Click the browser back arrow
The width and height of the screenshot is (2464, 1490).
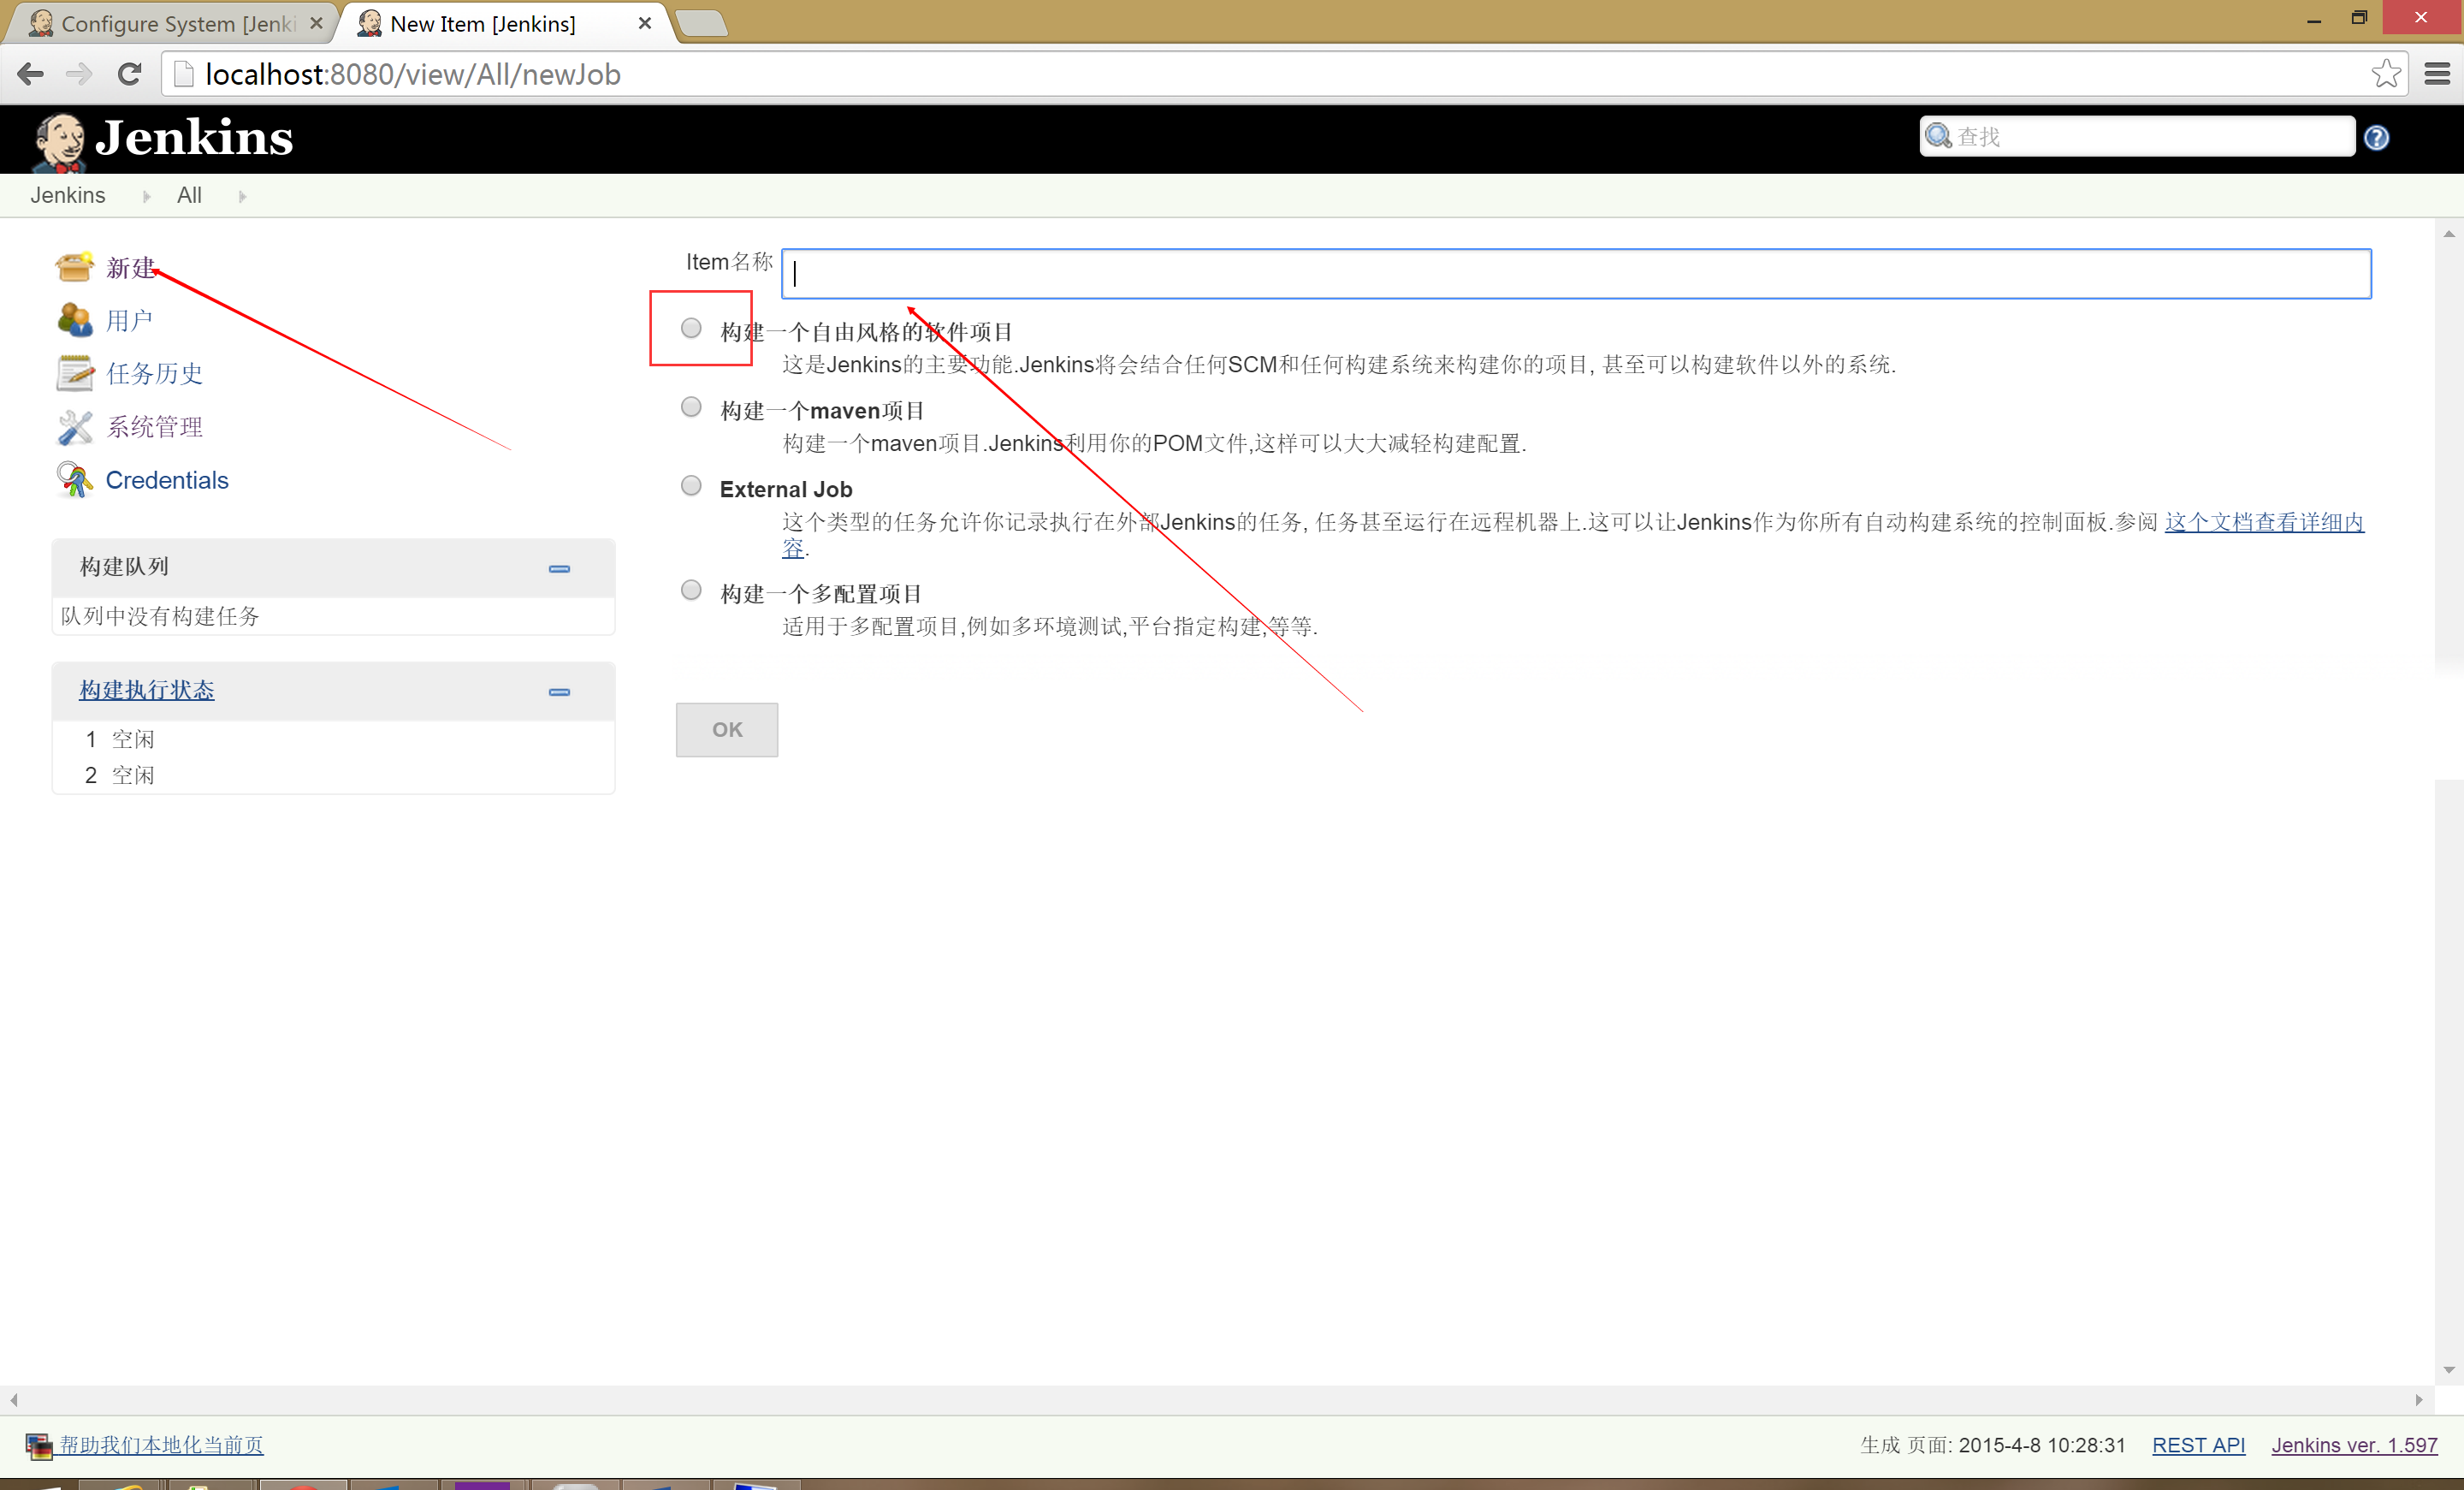tap(31, 74)
